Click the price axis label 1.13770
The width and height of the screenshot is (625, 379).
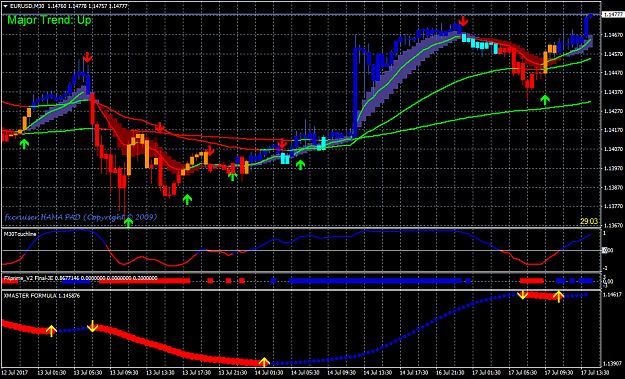613,206
